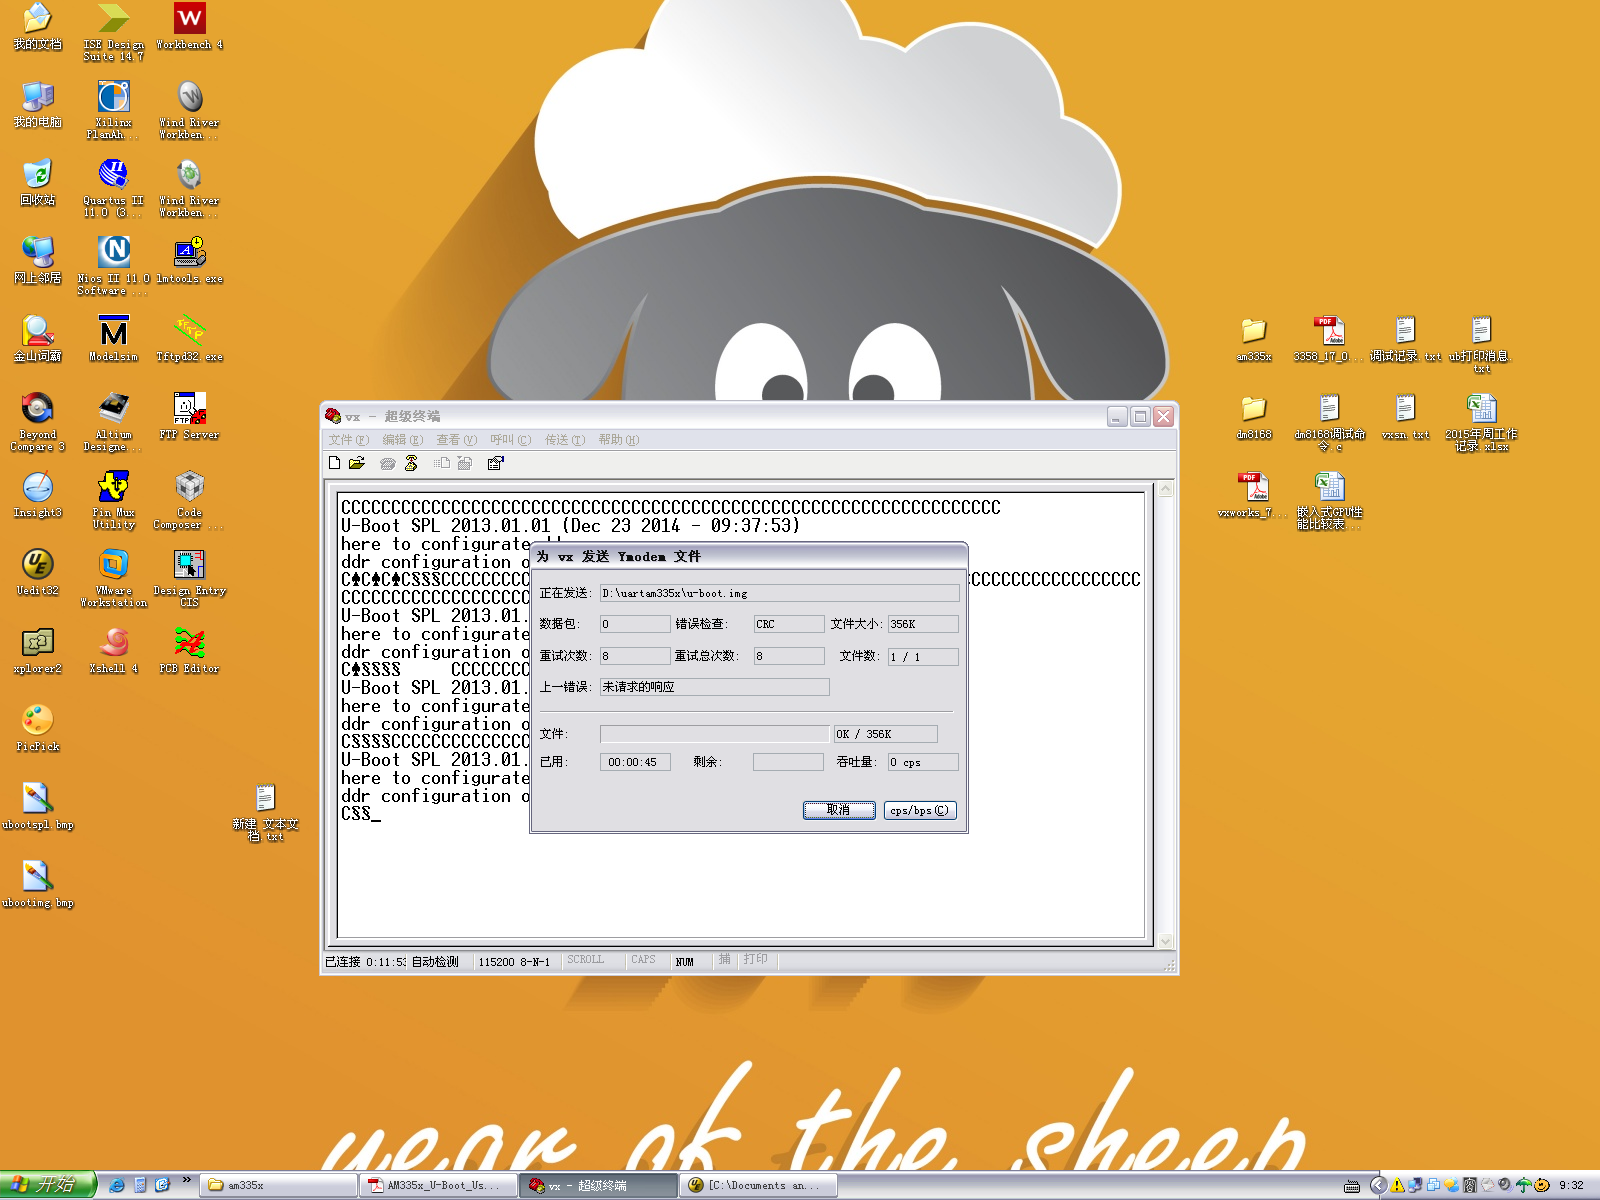Viewport: 1600px width, 1200px height.
Task: Click the 正在发送 file path field
Action: pos(779,593)
